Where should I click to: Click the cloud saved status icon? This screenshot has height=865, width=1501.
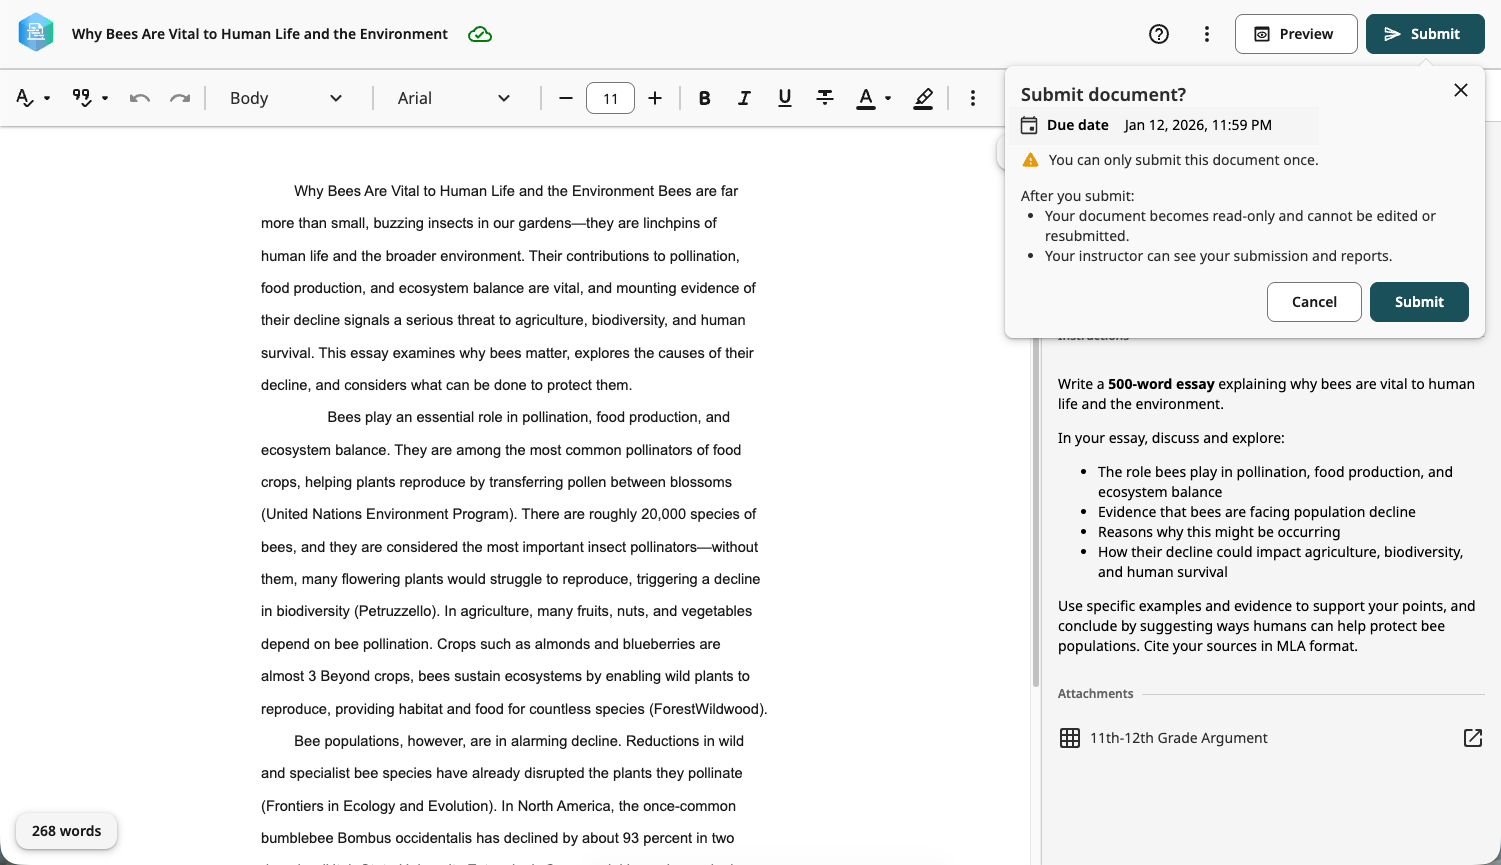480,34
